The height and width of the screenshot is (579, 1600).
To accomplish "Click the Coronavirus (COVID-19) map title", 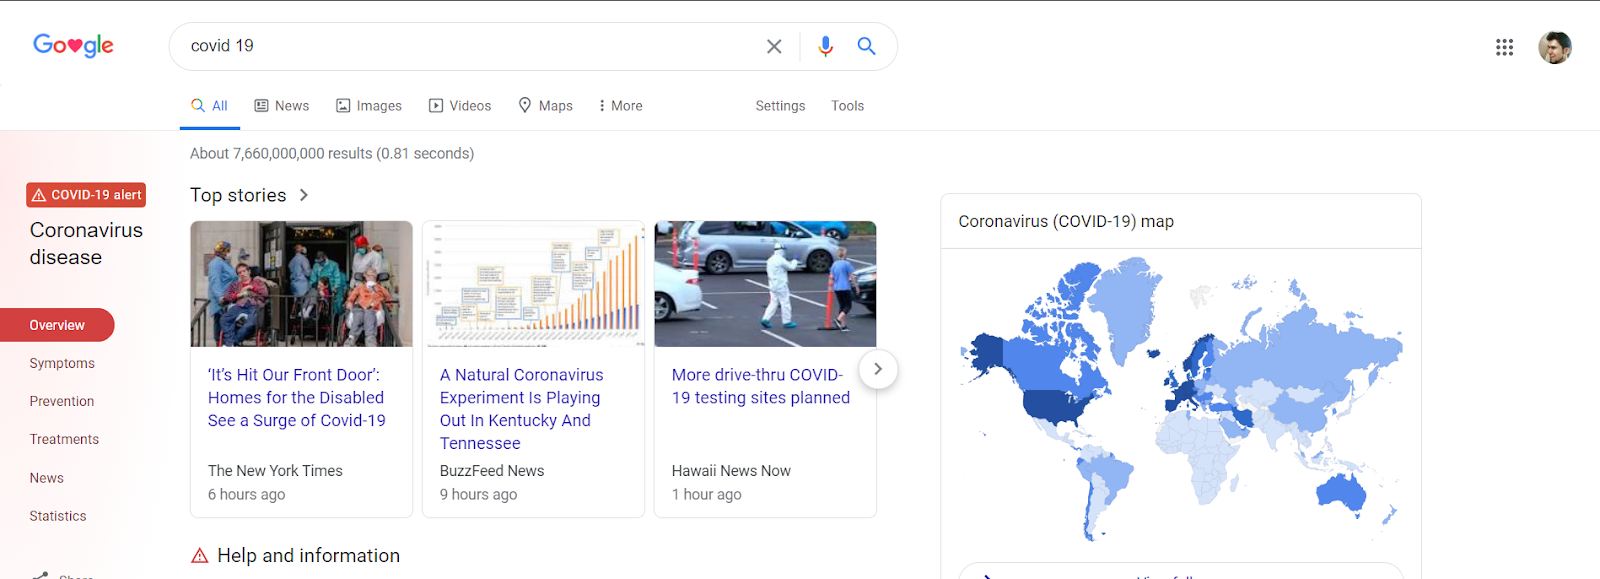I will pyautogui.click(x=1066, y=222).
